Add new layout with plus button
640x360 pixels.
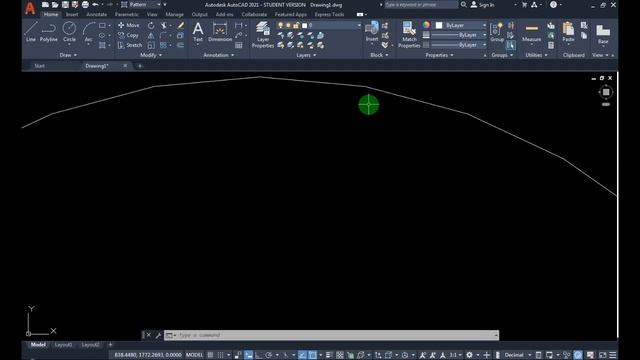coord(110,345)
